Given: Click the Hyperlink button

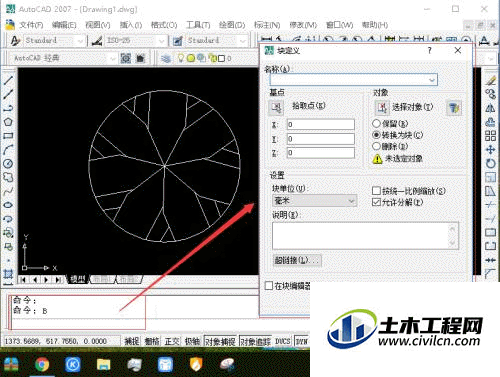Looking at the screenshot, I should click(x=297, y=260).
